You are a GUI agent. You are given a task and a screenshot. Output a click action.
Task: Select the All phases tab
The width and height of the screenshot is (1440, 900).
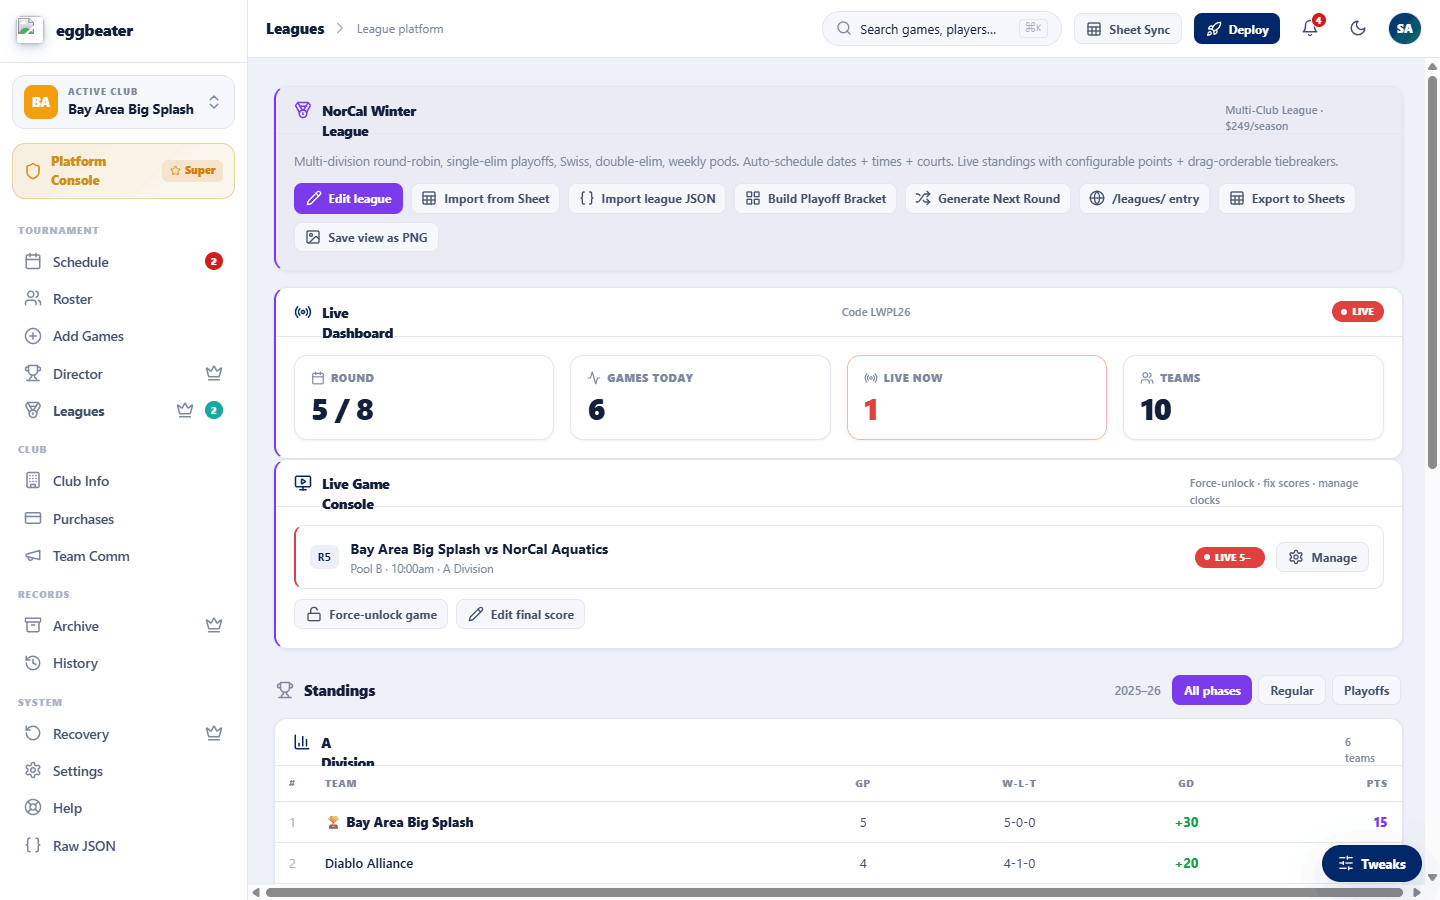1212,690
